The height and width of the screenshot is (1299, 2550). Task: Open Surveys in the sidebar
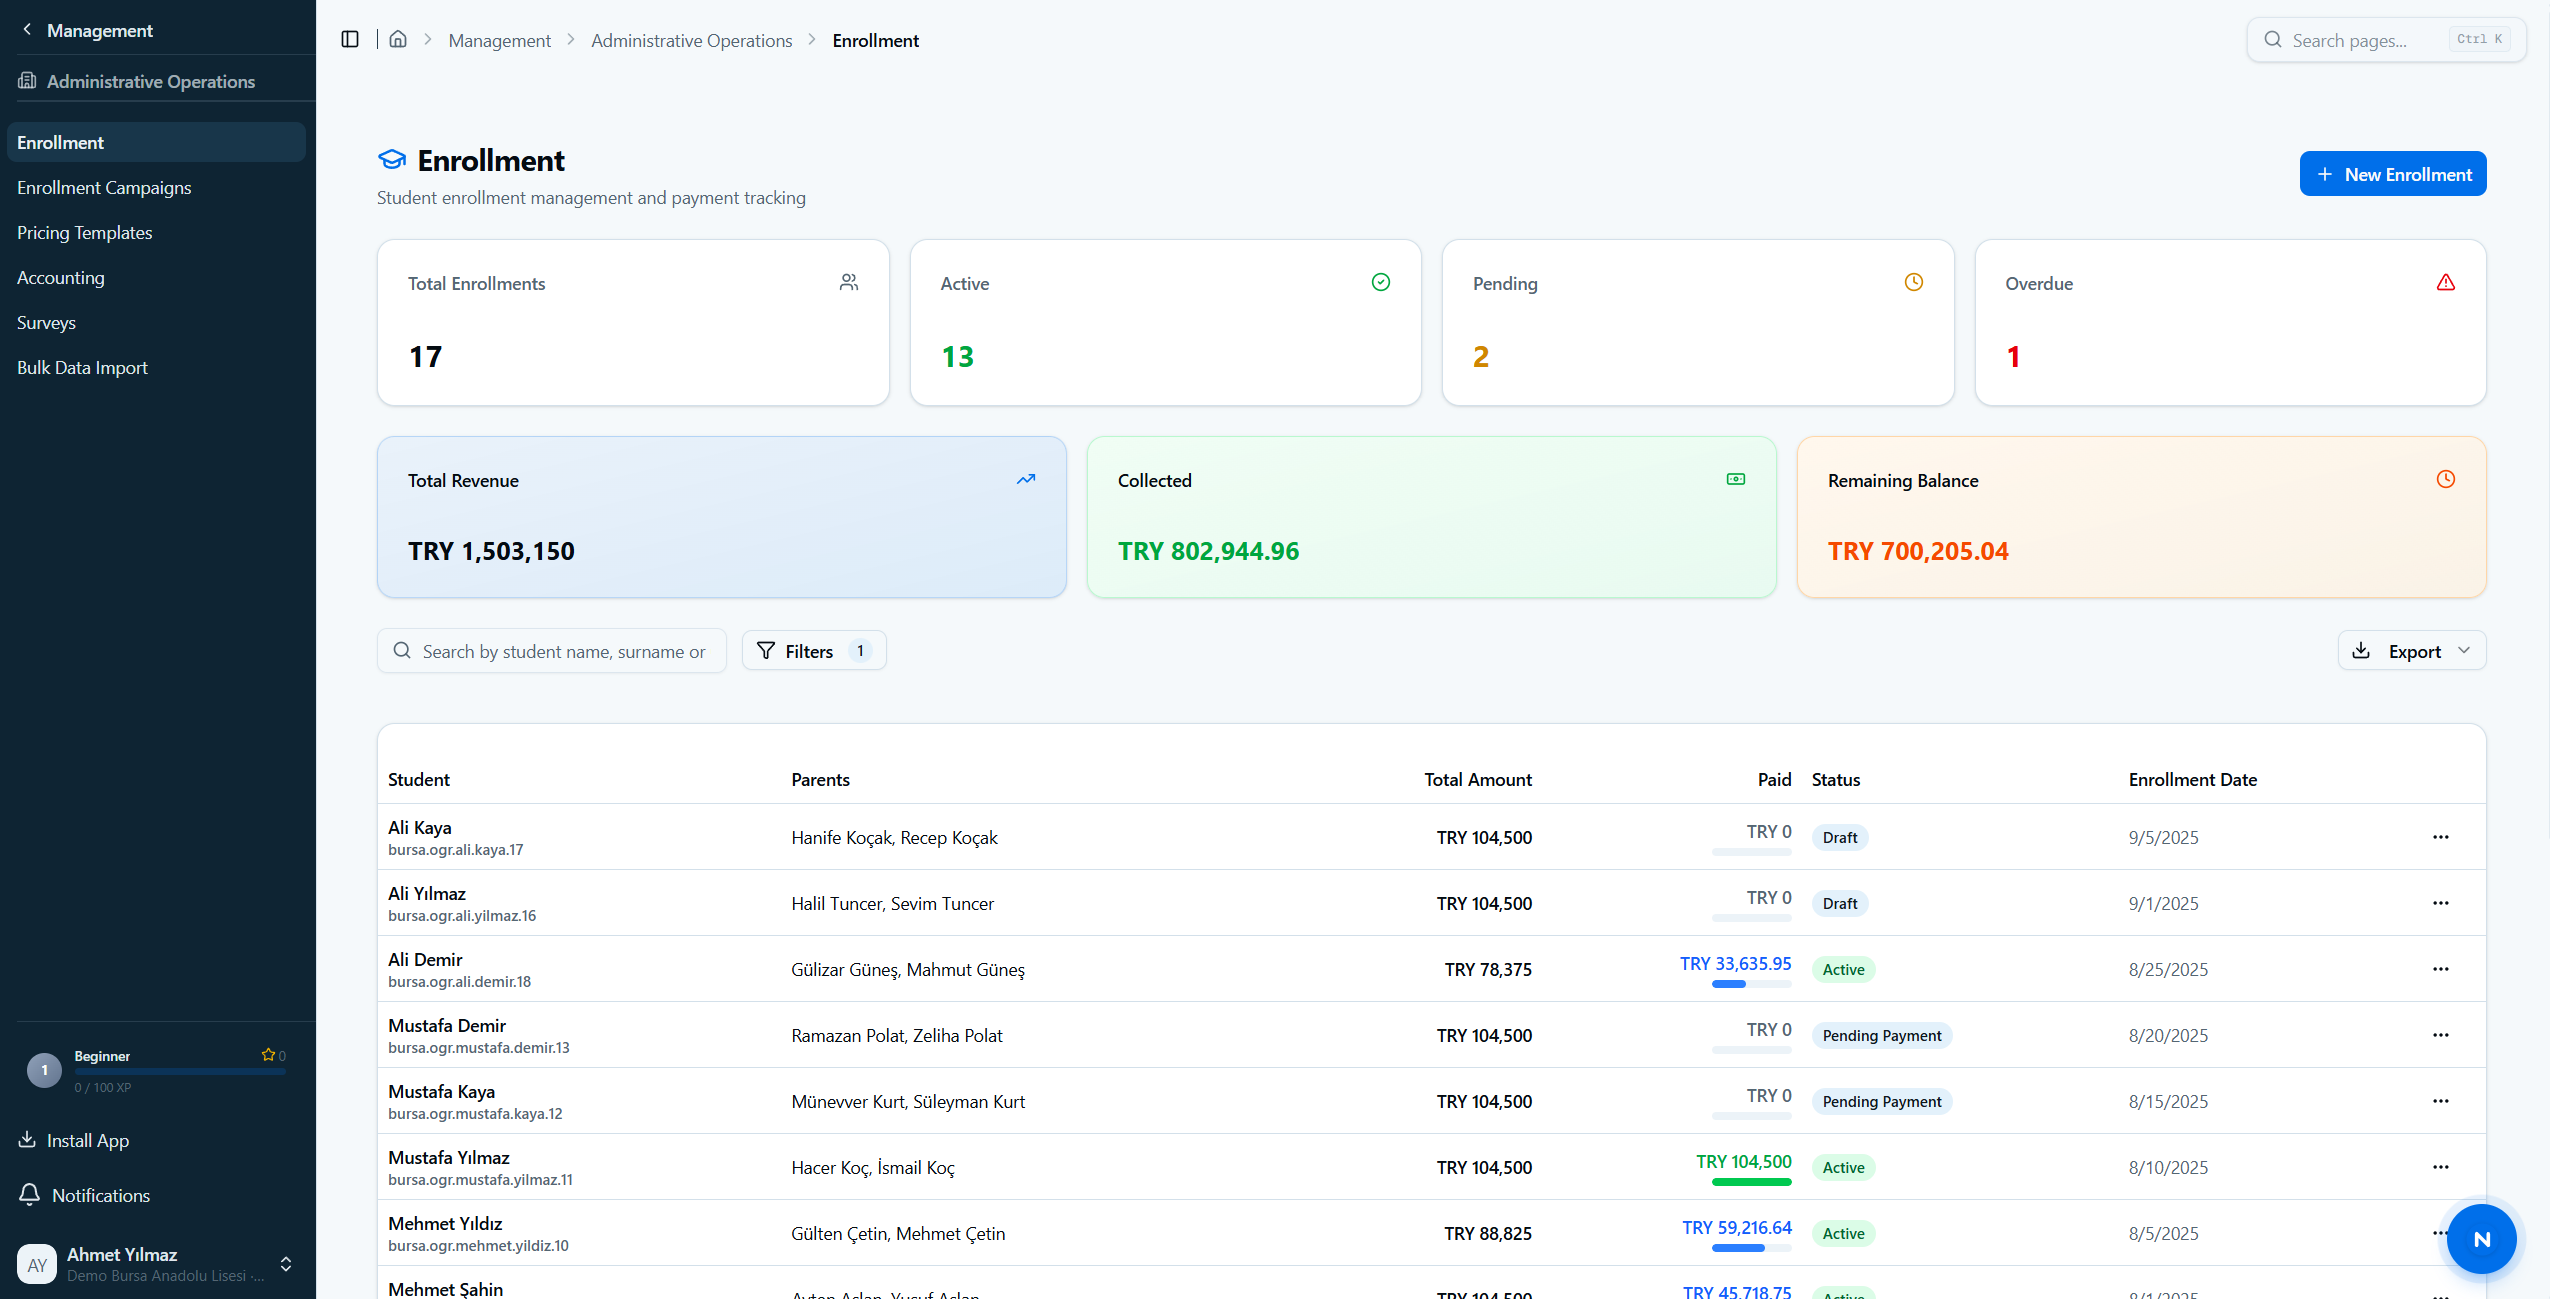click(156, 322)
